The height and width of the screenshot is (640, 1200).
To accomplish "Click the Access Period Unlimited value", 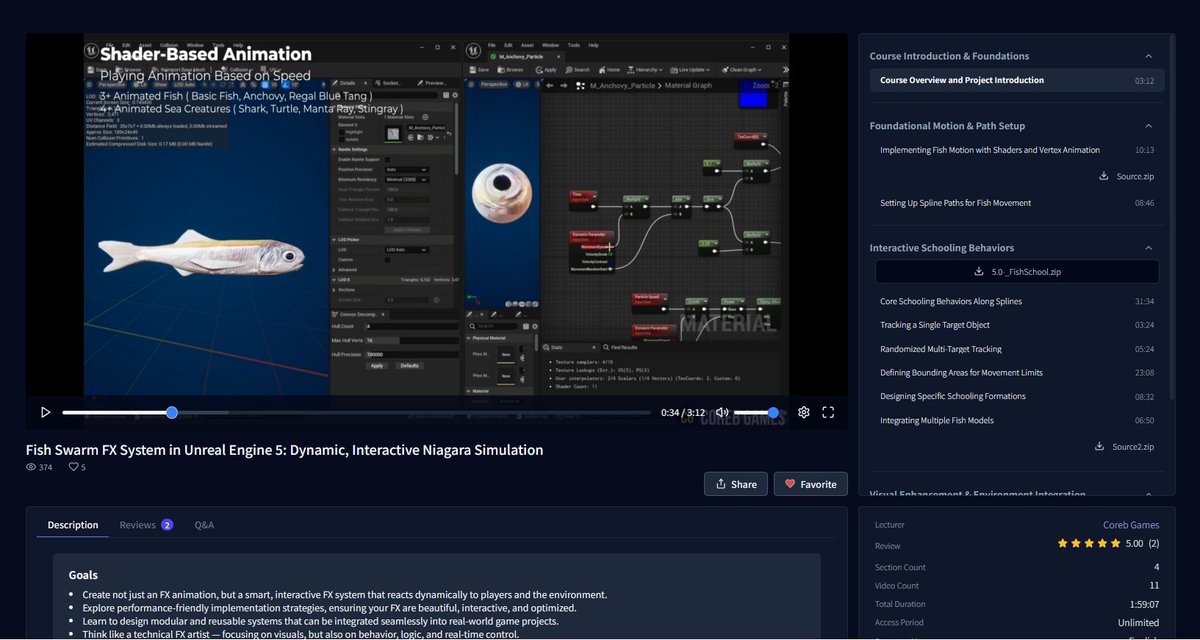I will pyautogui.click(x=1138, y=622).
